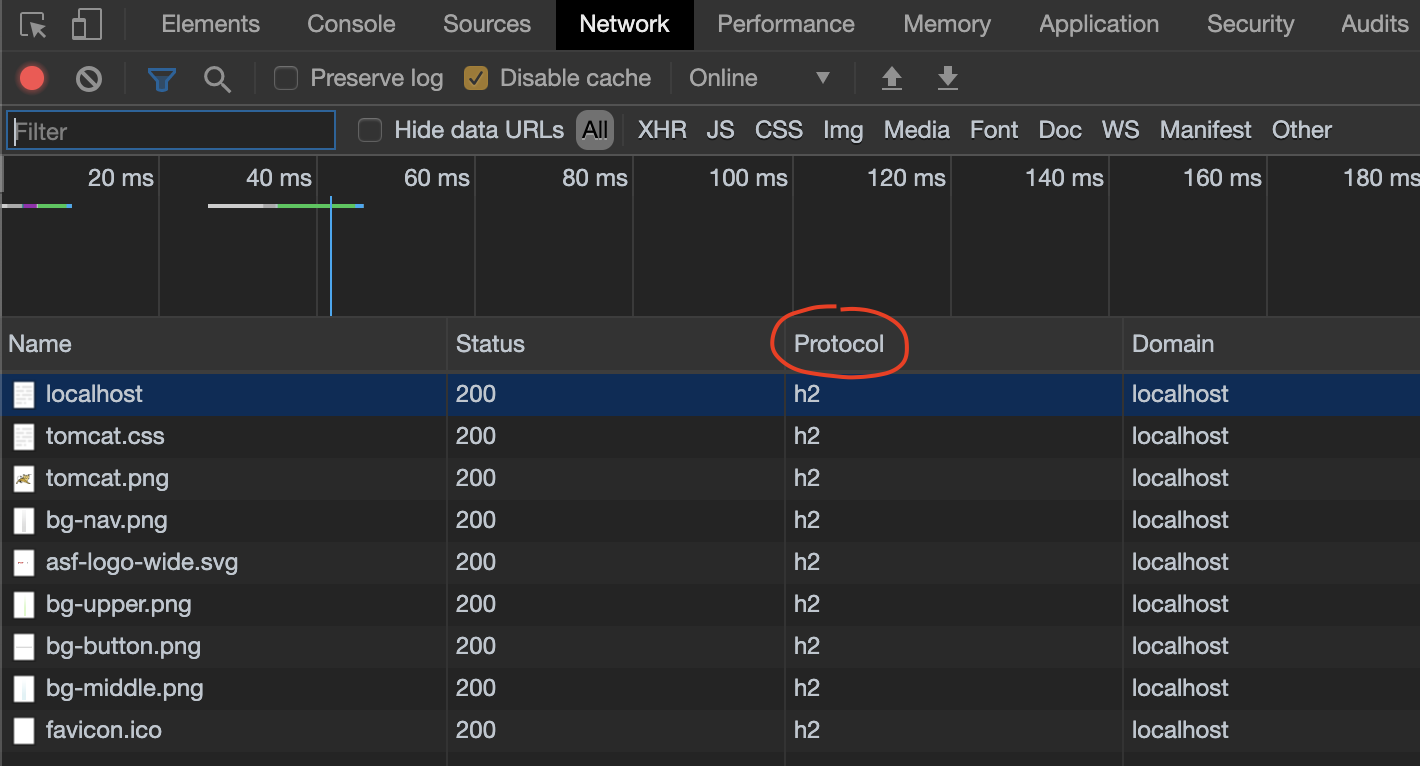Sort by the Name column header
The width and height of the screenshot is (1420, 766).
(x=224, y=344)
